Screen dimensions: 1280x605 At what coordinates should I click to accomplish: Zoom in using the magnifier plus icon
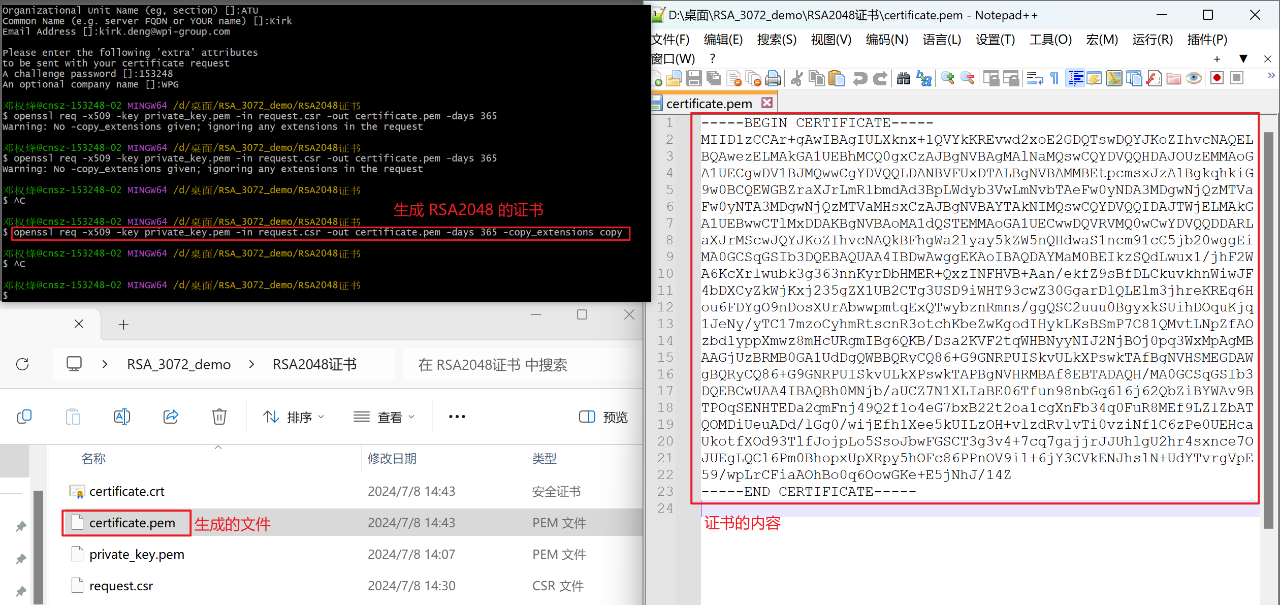point(947,77)
